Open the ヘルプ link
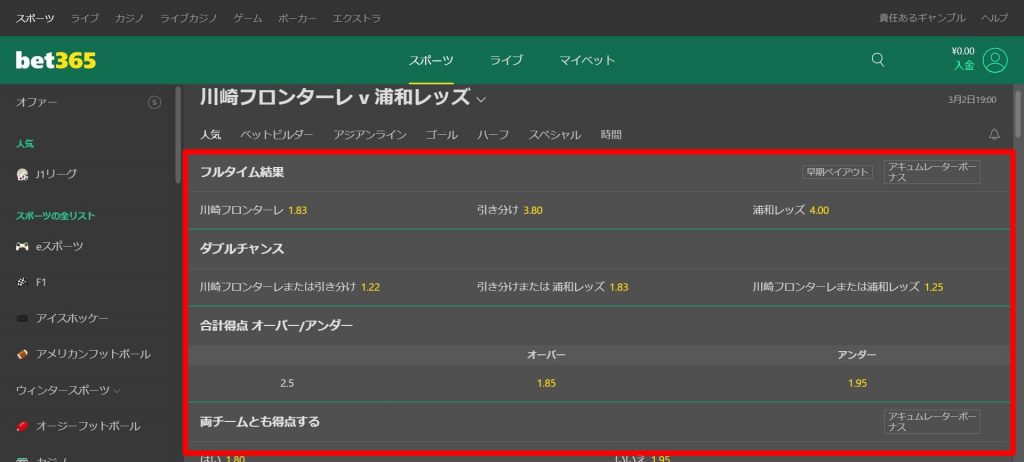1024x462 pixels. click(995, 18)
